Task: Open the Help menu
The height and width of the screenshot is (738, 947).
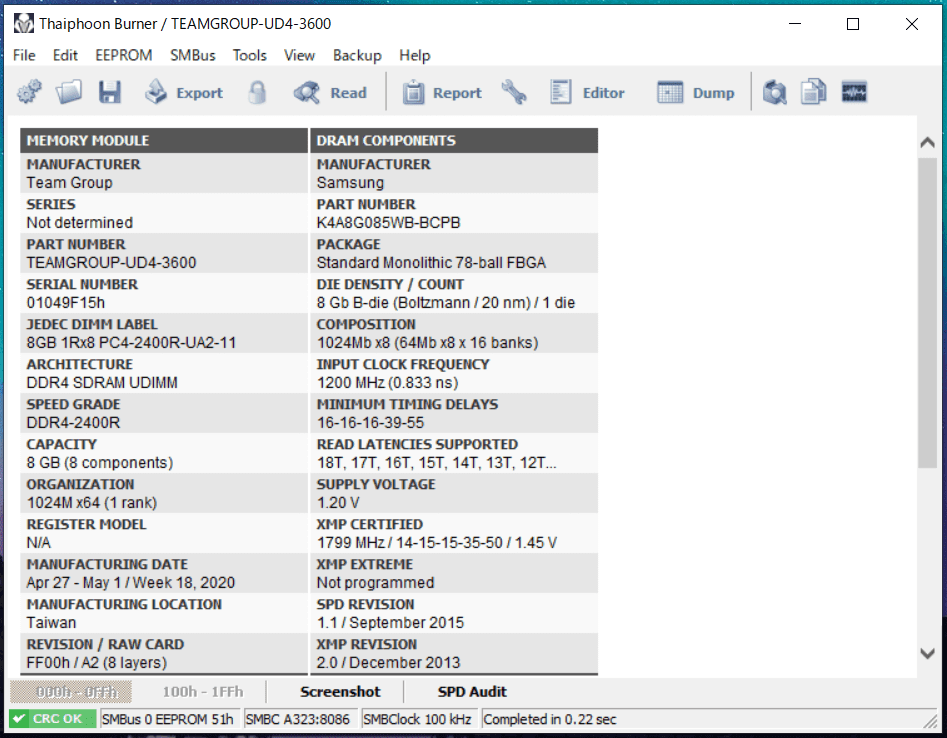Action: (415, 56)
